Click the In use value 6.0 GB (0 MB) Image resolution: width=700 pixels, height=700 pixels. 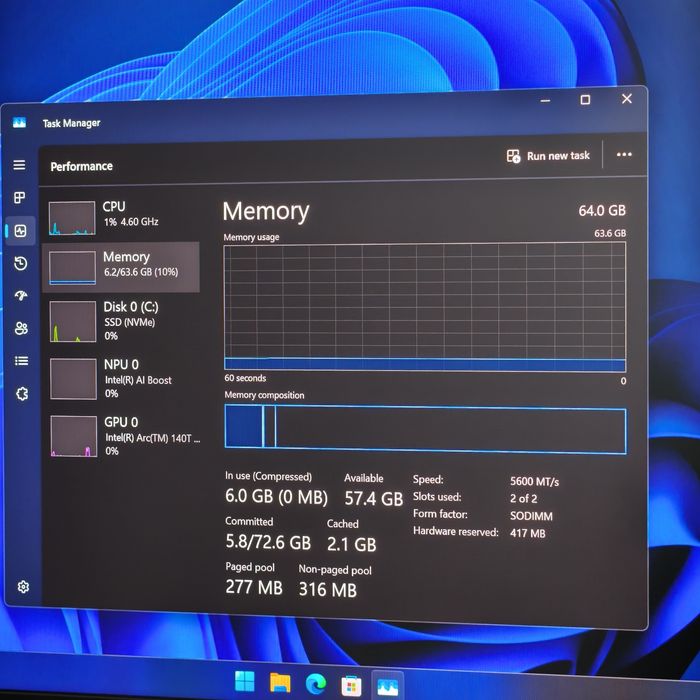tap(276, 496)
